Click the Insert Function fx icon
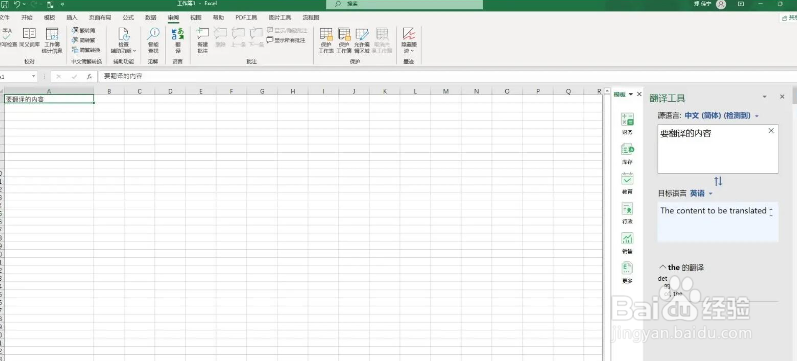 click(89, 76)
